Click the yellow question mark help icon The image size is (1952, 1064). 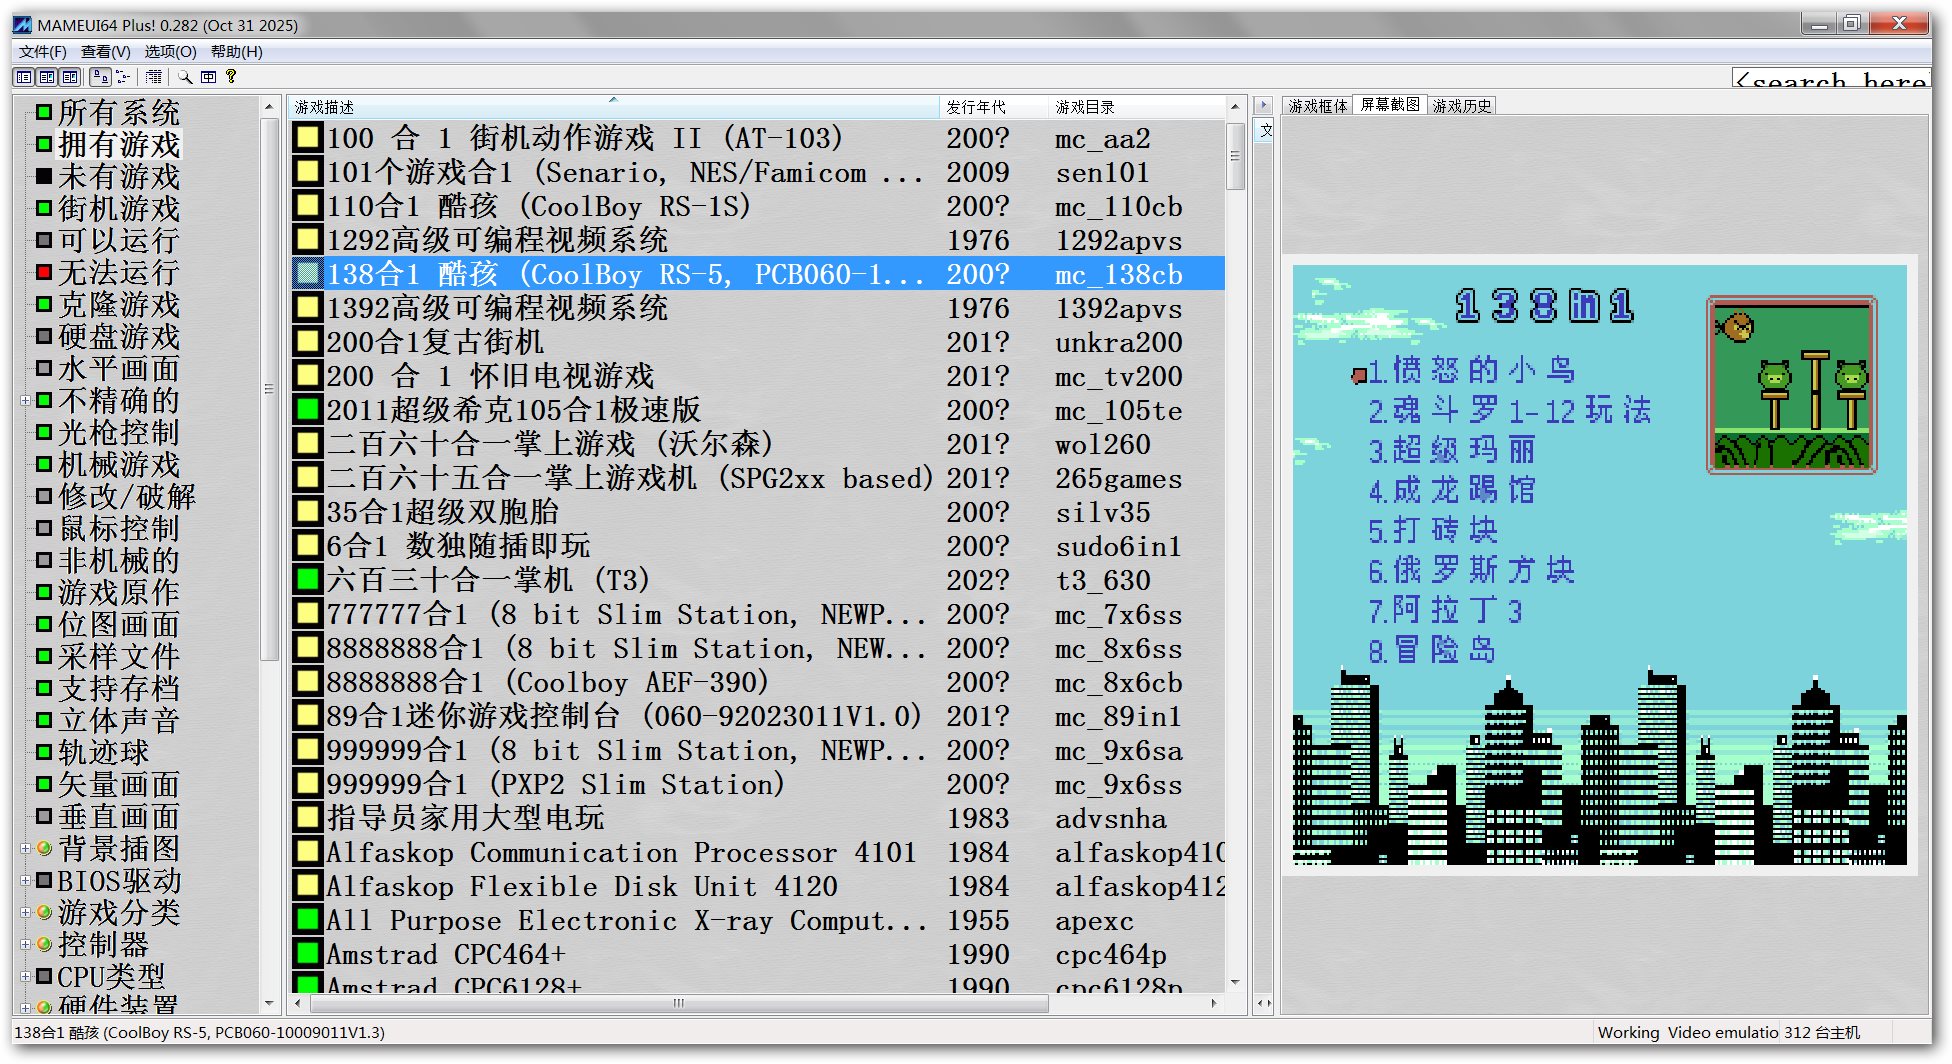point(231,77)
